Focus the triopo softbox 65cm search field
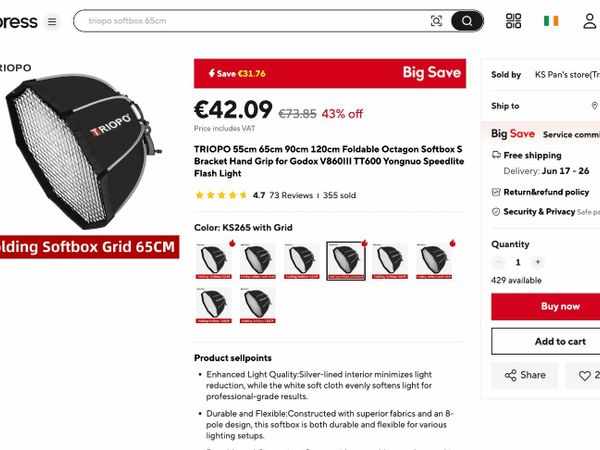Image resolution: width=600 pixels, height=450 pixels. pos(253,21)
